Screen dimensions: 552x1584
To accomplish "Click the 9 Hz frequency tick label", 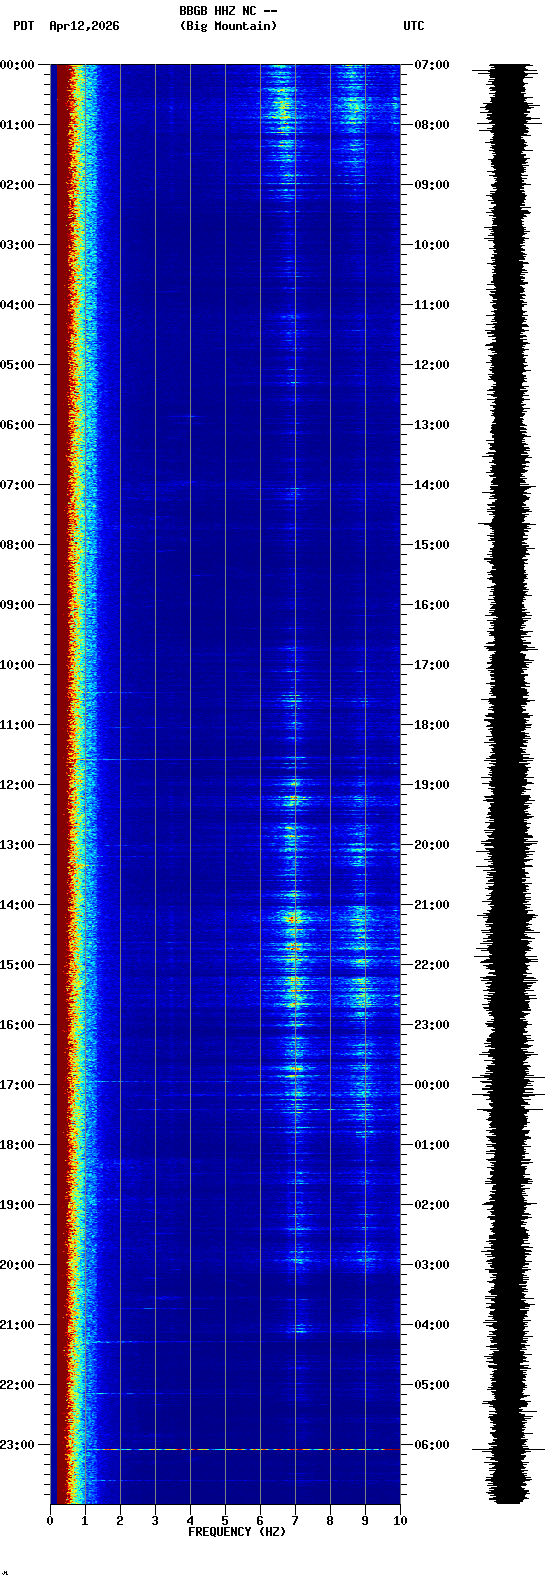I will [x=365, y=1521].
